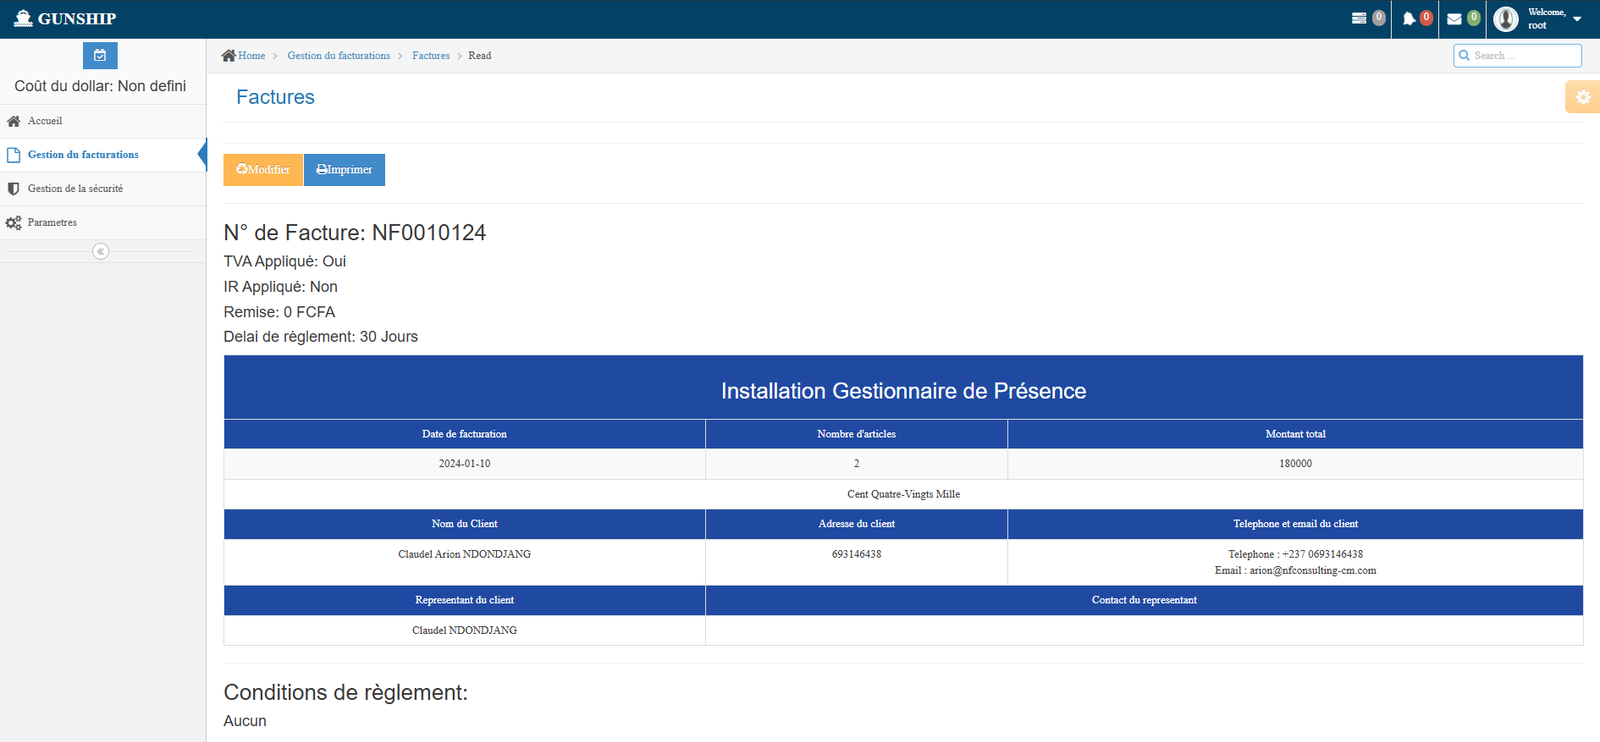
Task: Click the calendar icon button in sidebar
Action: click(x=100, y=56)
